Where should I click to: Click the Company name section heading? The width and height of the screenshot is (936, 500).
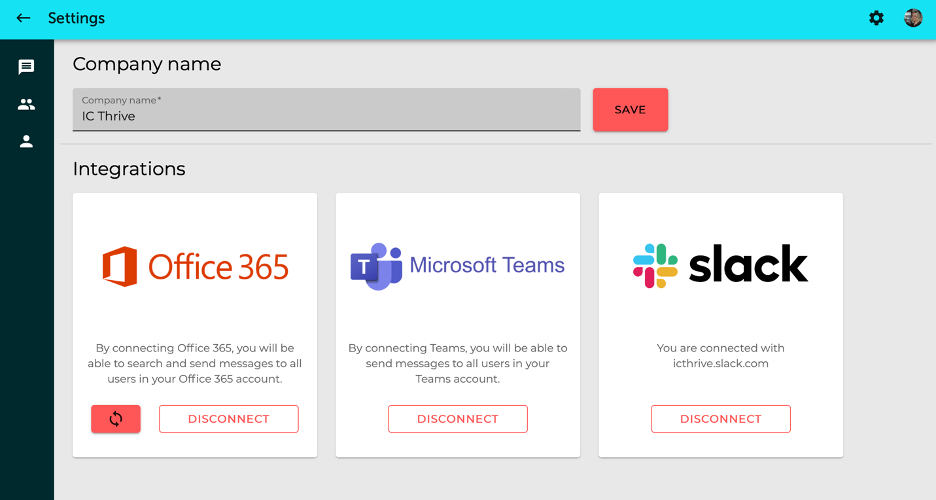[x=147, y=64]
